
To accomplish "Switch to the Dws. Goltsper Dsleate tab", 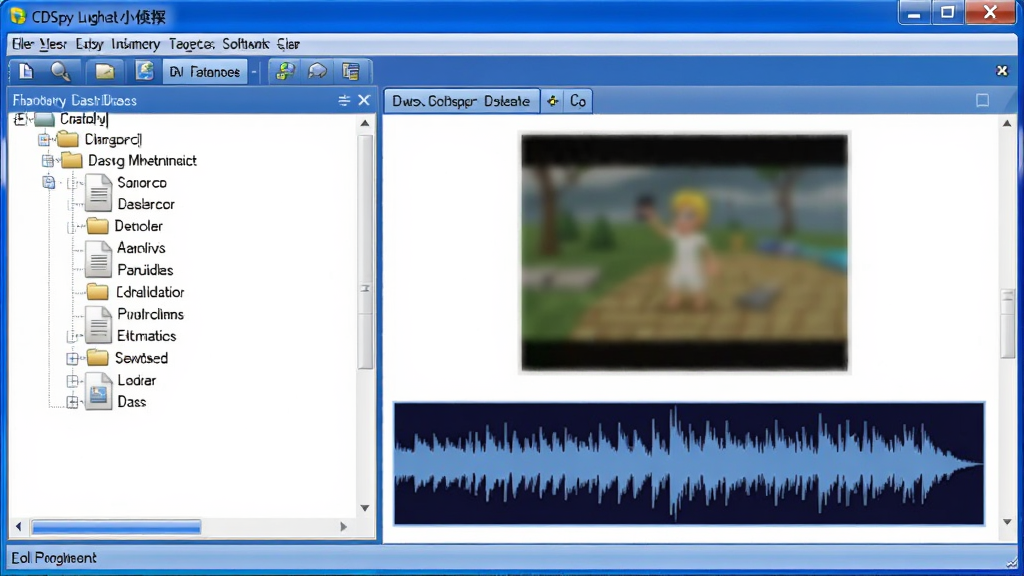I will coord(461,101).
